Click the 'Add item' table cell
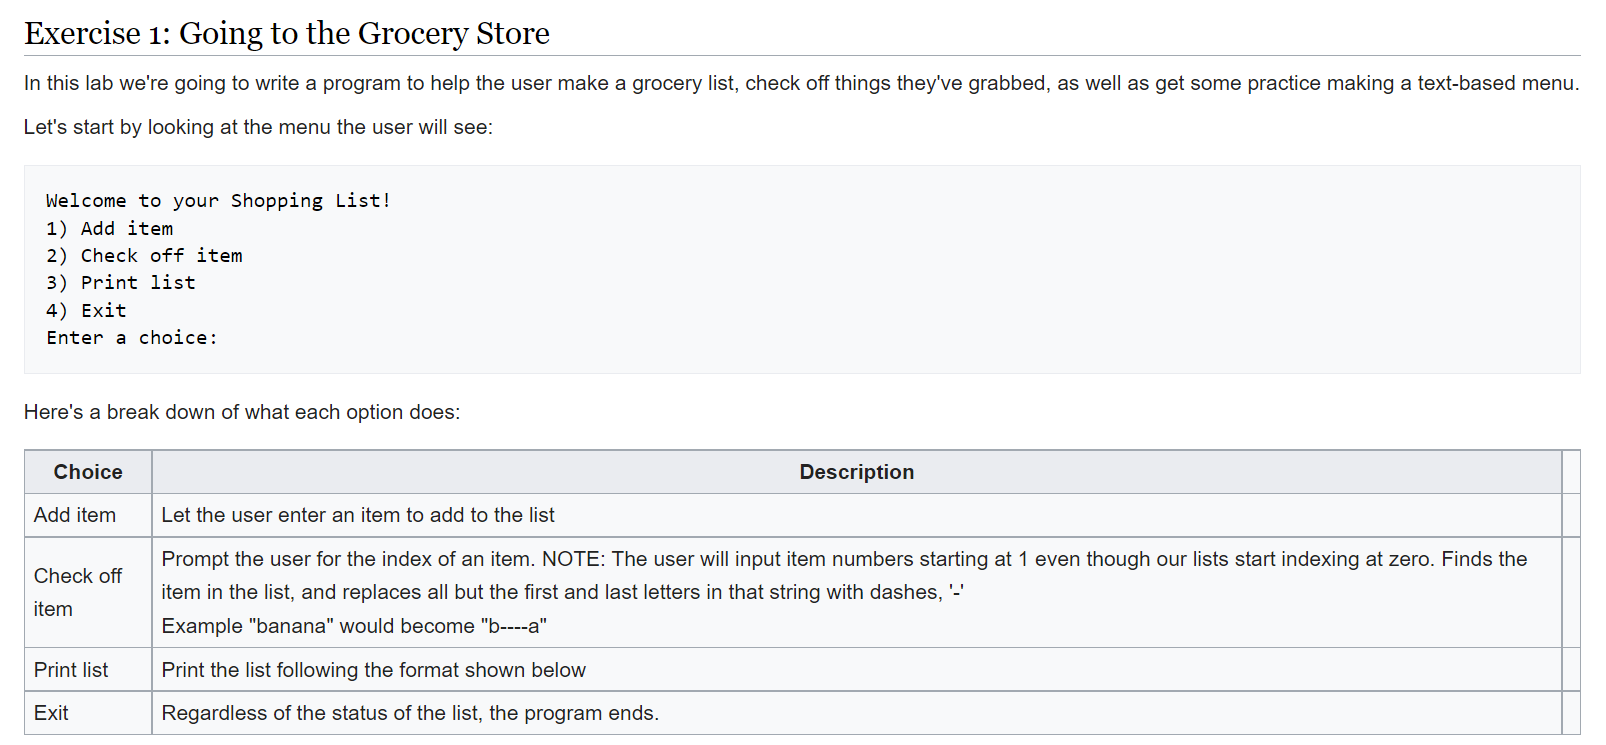 88,515
